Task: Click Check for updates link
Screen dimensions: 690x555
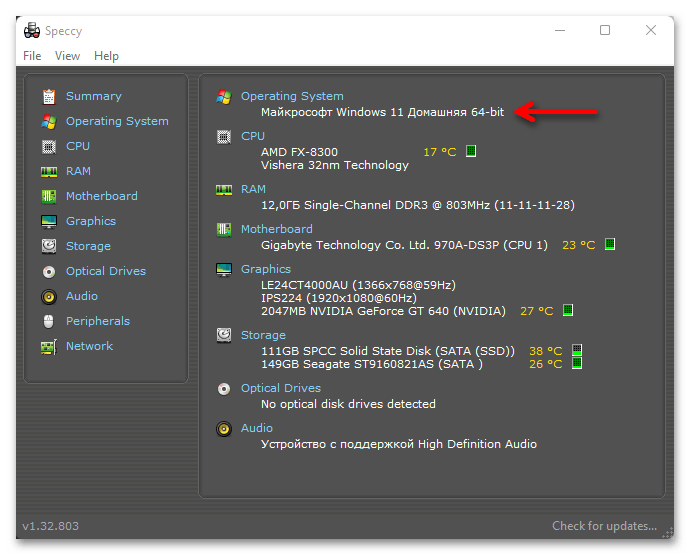Action: click(x=604, y=526)
